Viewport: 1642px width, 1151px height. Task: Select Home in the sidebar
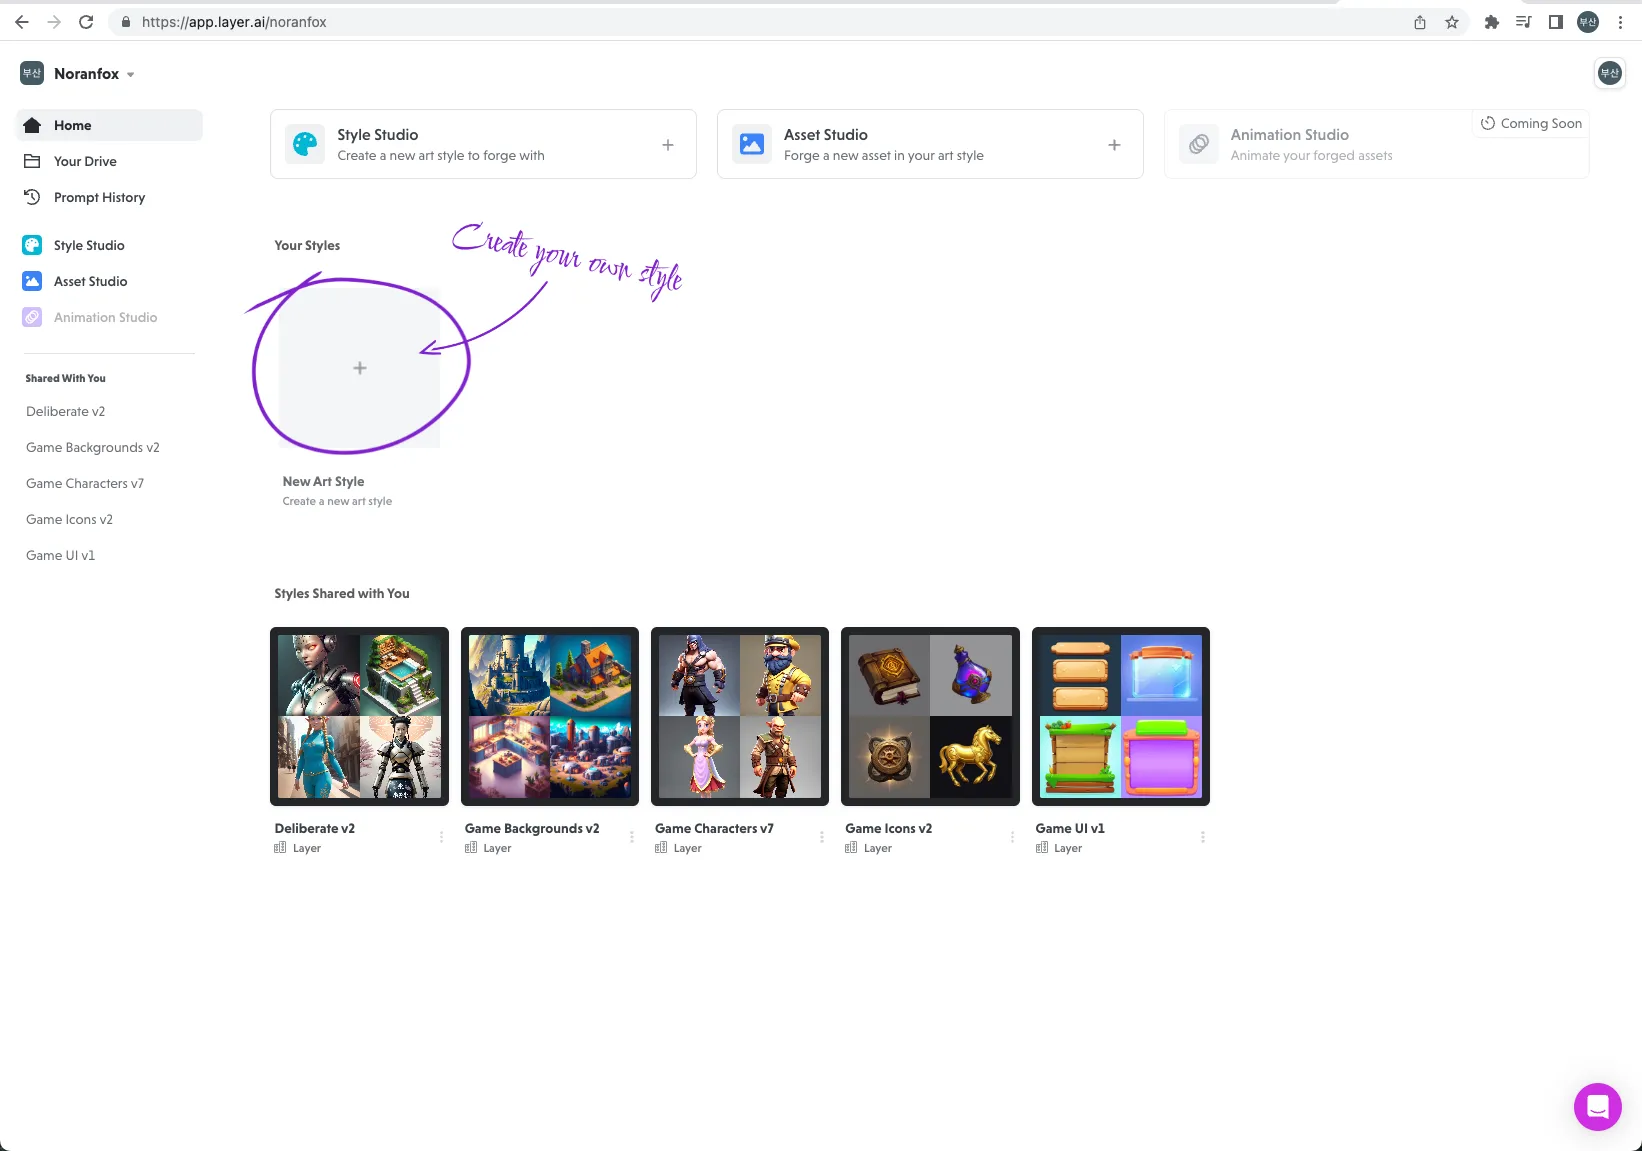tap(72, 125)
